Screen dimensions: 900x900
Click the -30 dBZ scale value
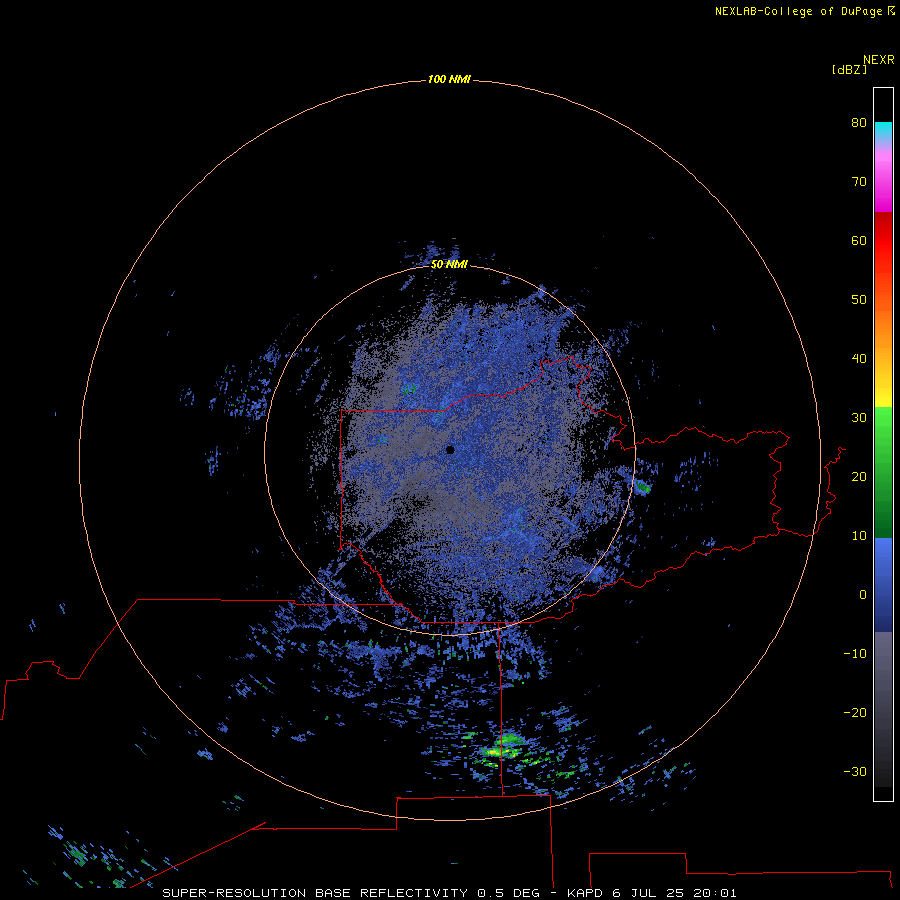[x=855, y=771]
